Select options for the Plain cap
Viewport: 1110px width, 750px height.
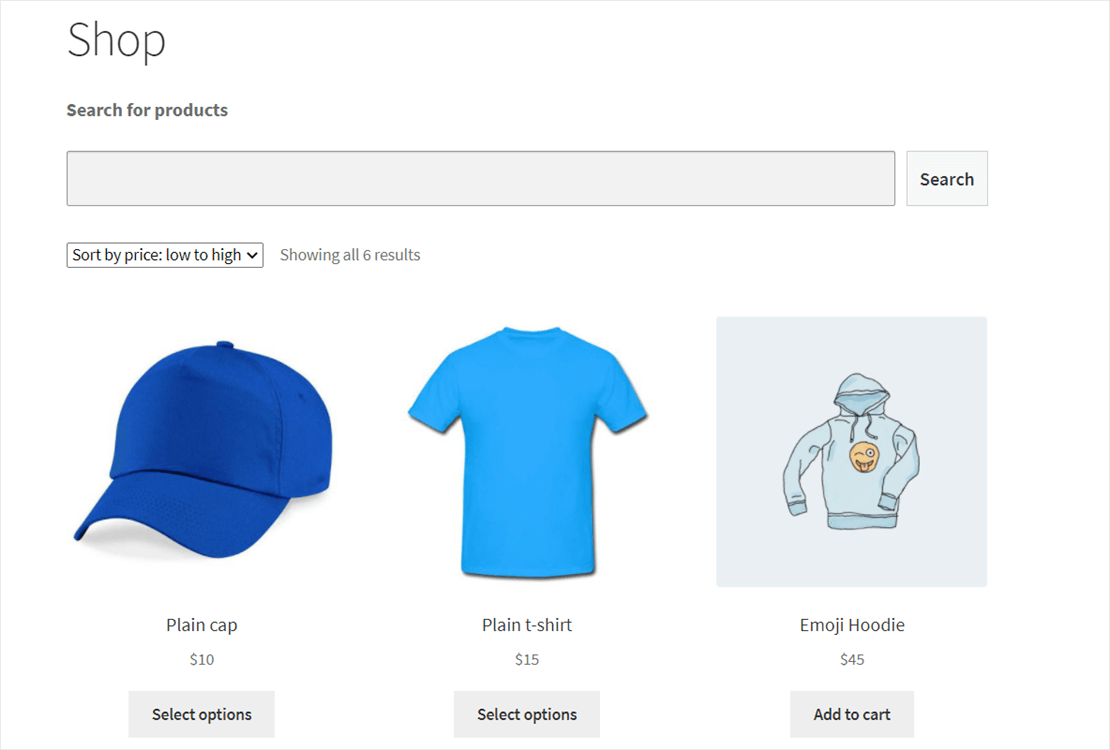201,714
